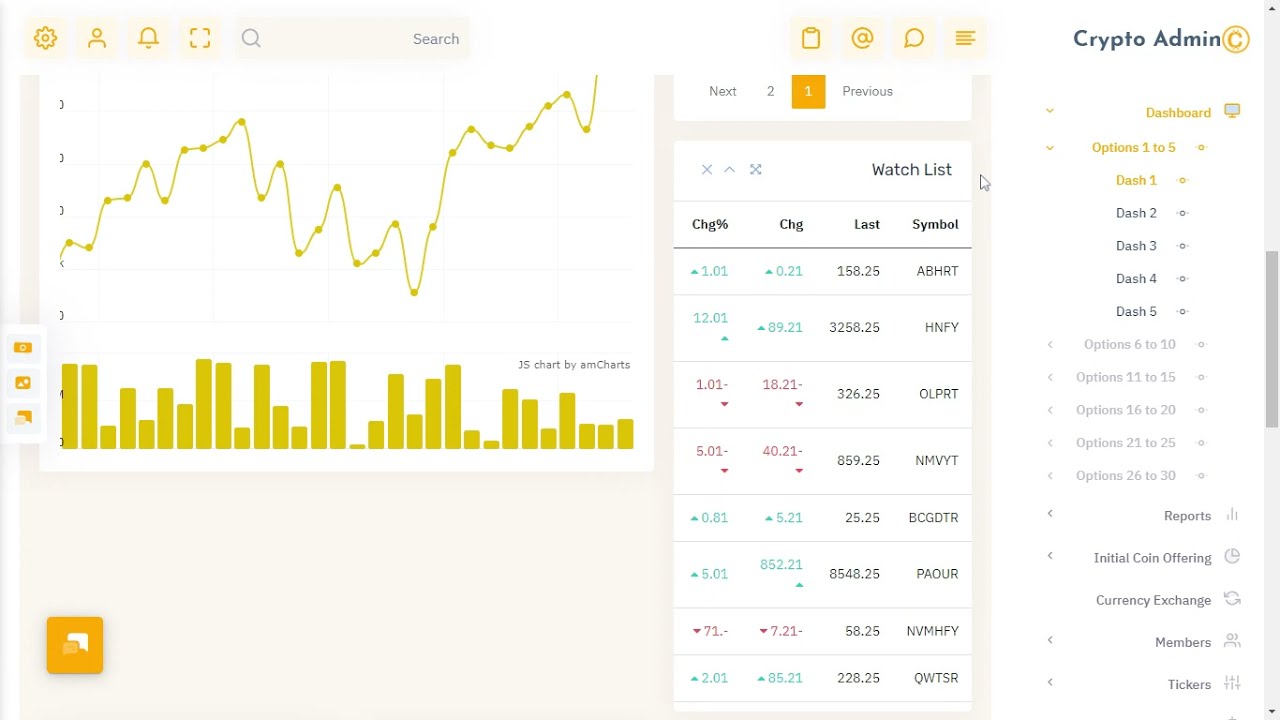Click the 8548.25 last price value
Screen dimensions: 1280x720
[854, 574]
